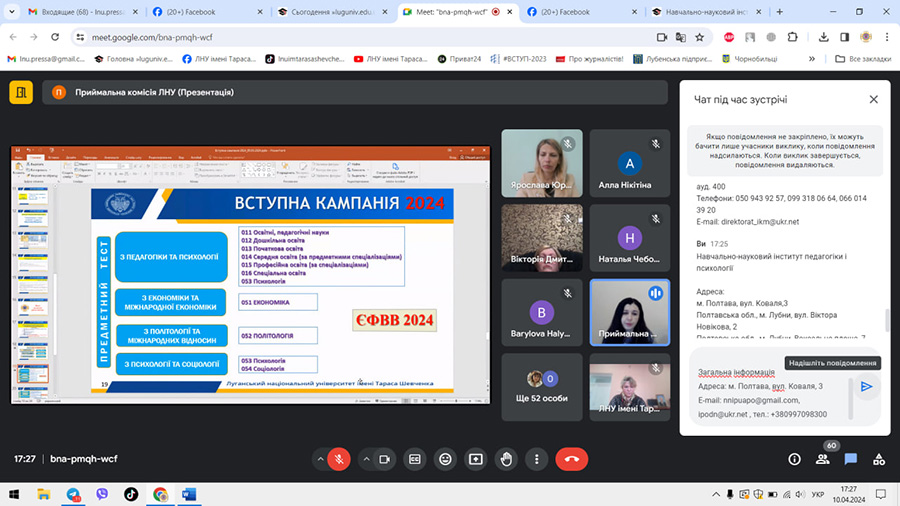
Task: Select Barylova Haly... participant tile
Action: [x=542, y=313]
